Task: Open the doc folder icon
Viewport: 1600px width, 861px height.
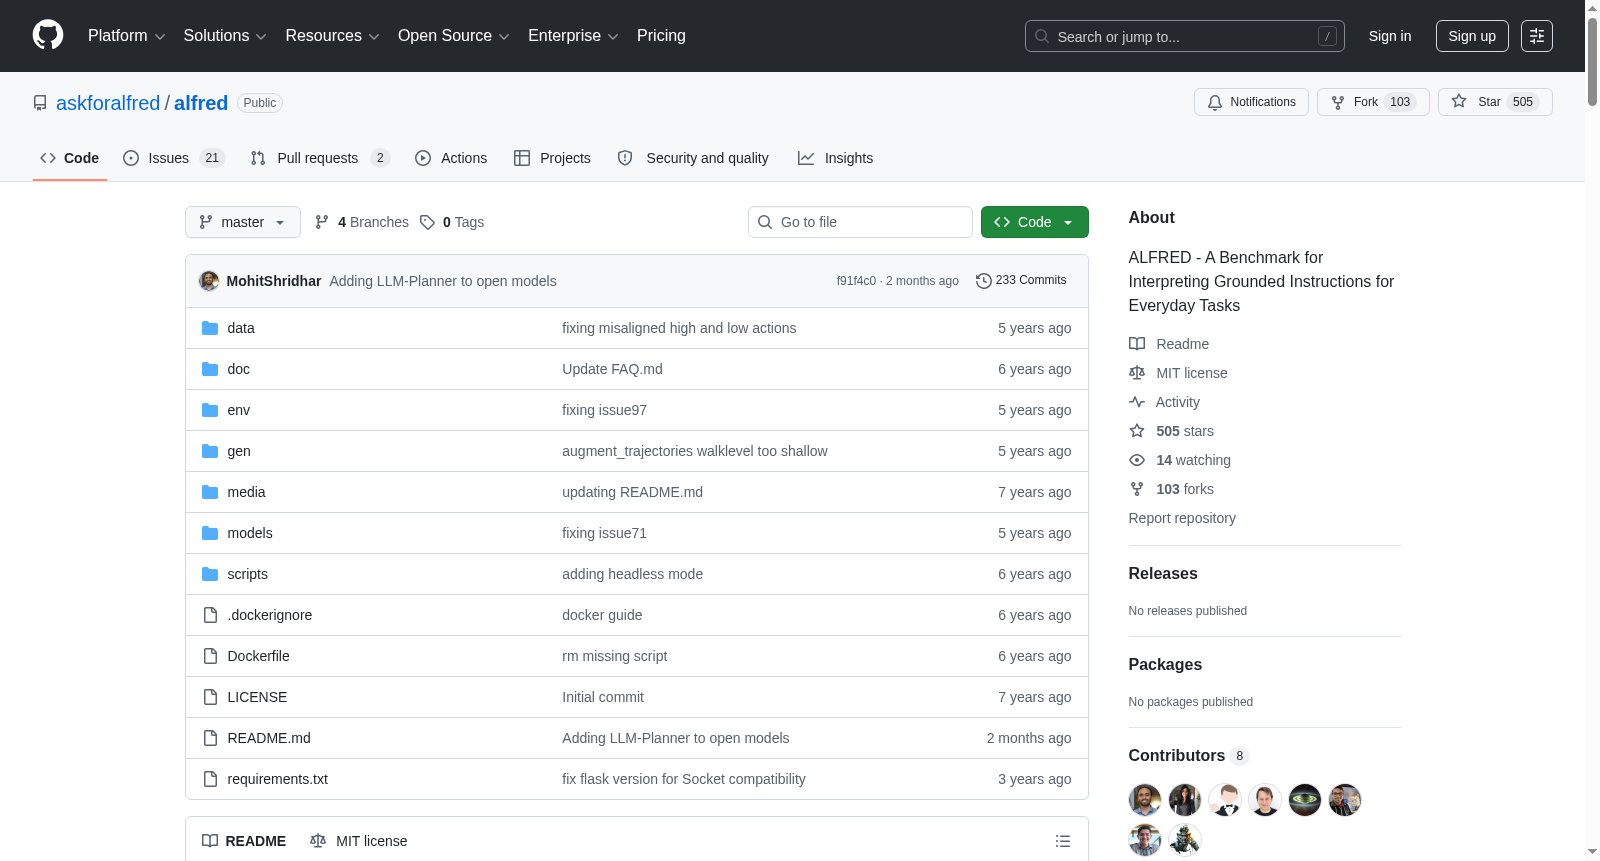Action: pos(210,369)
